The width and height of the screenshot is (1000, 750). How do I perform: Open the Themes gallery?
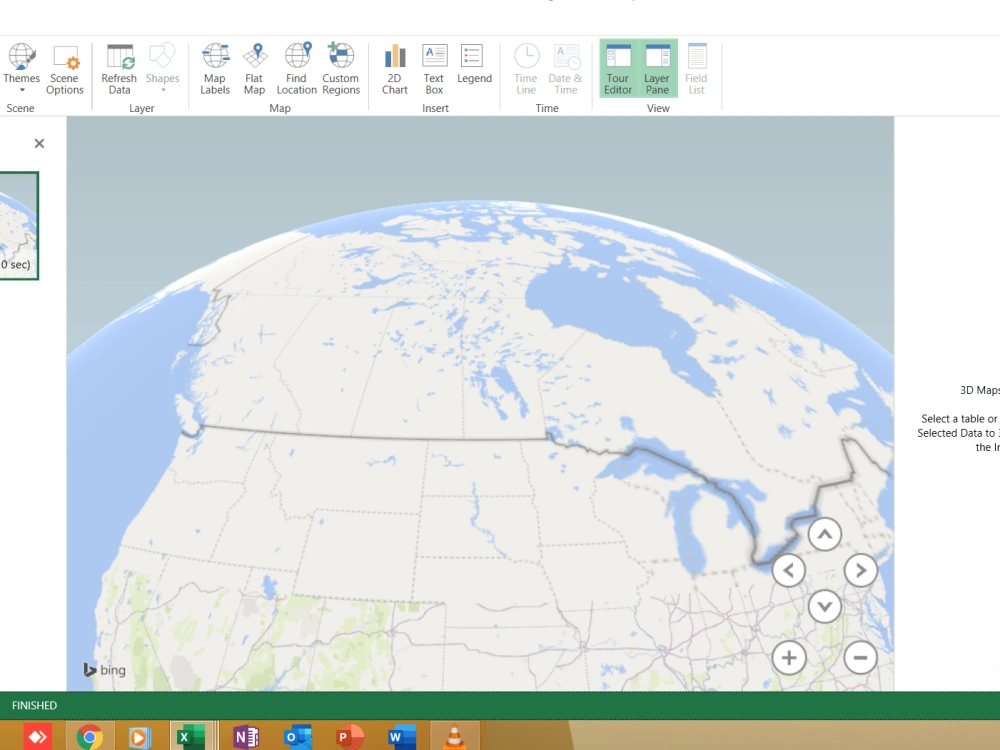21,69
